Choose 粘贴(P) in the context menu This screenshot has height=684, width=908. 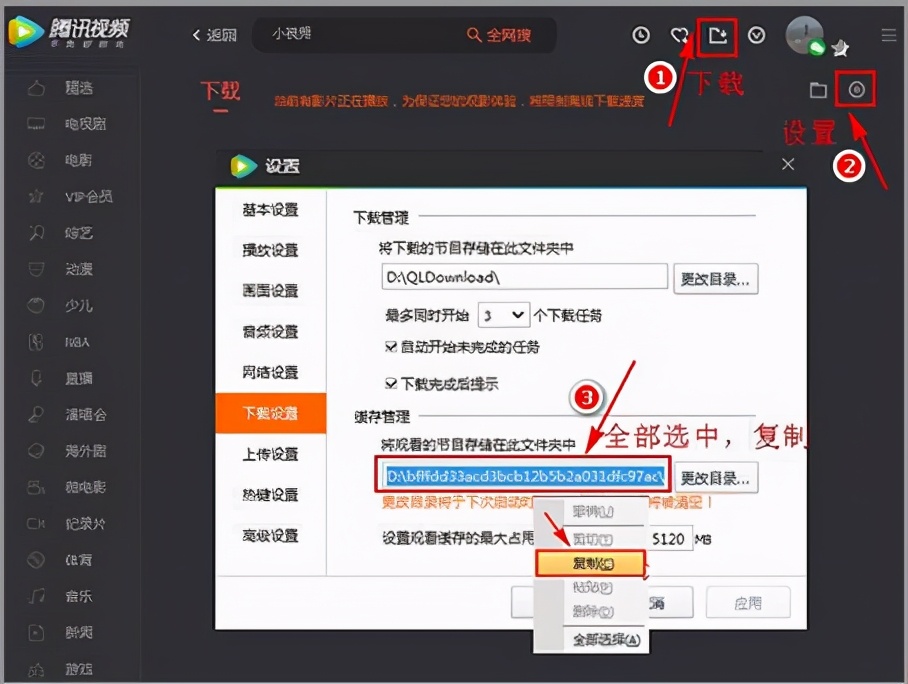point(591,588)
